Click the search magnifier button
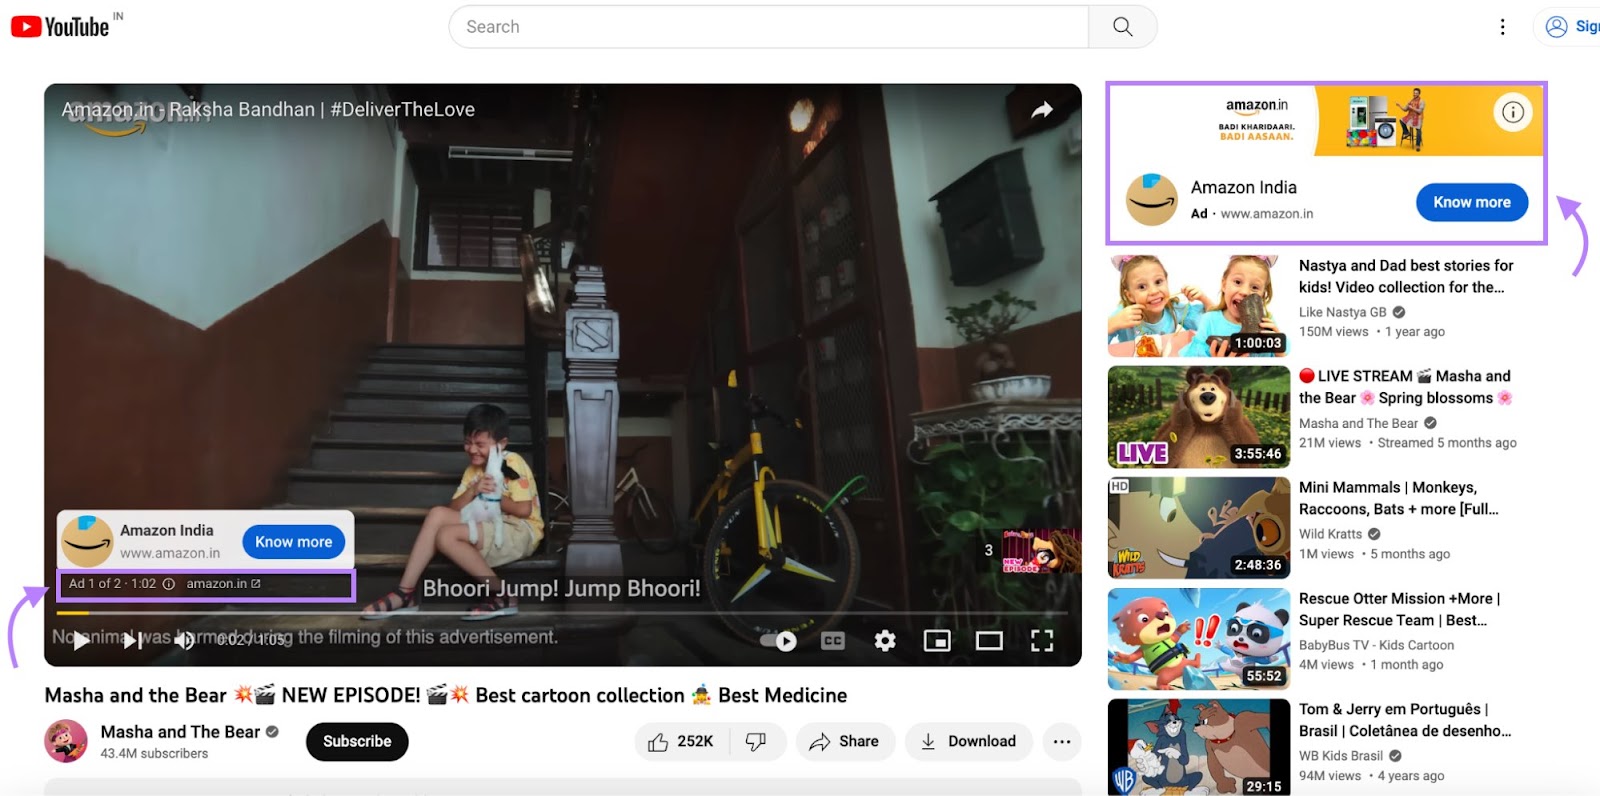 tap(1122, 27)
